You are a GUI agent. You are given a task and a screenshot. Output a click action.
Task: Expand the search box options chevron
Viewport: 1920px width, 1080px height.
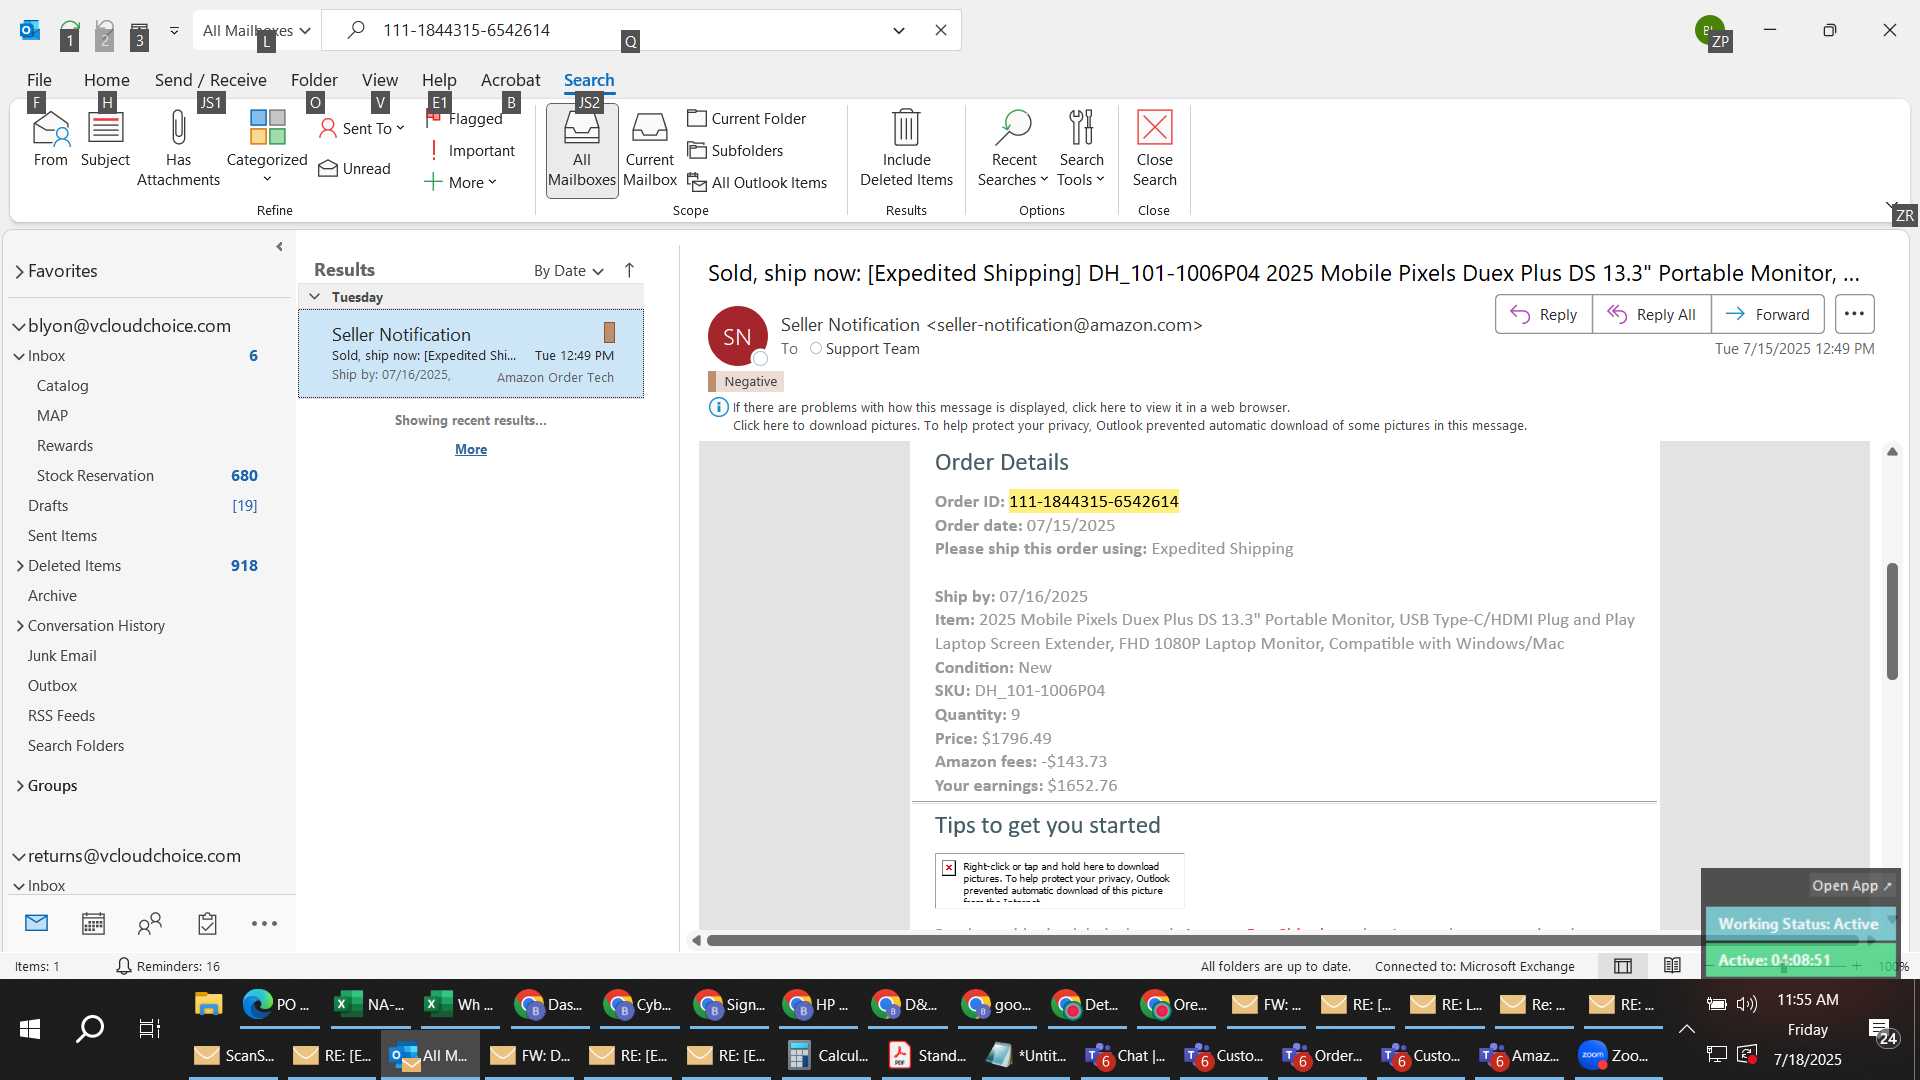(x=898, y=30)
